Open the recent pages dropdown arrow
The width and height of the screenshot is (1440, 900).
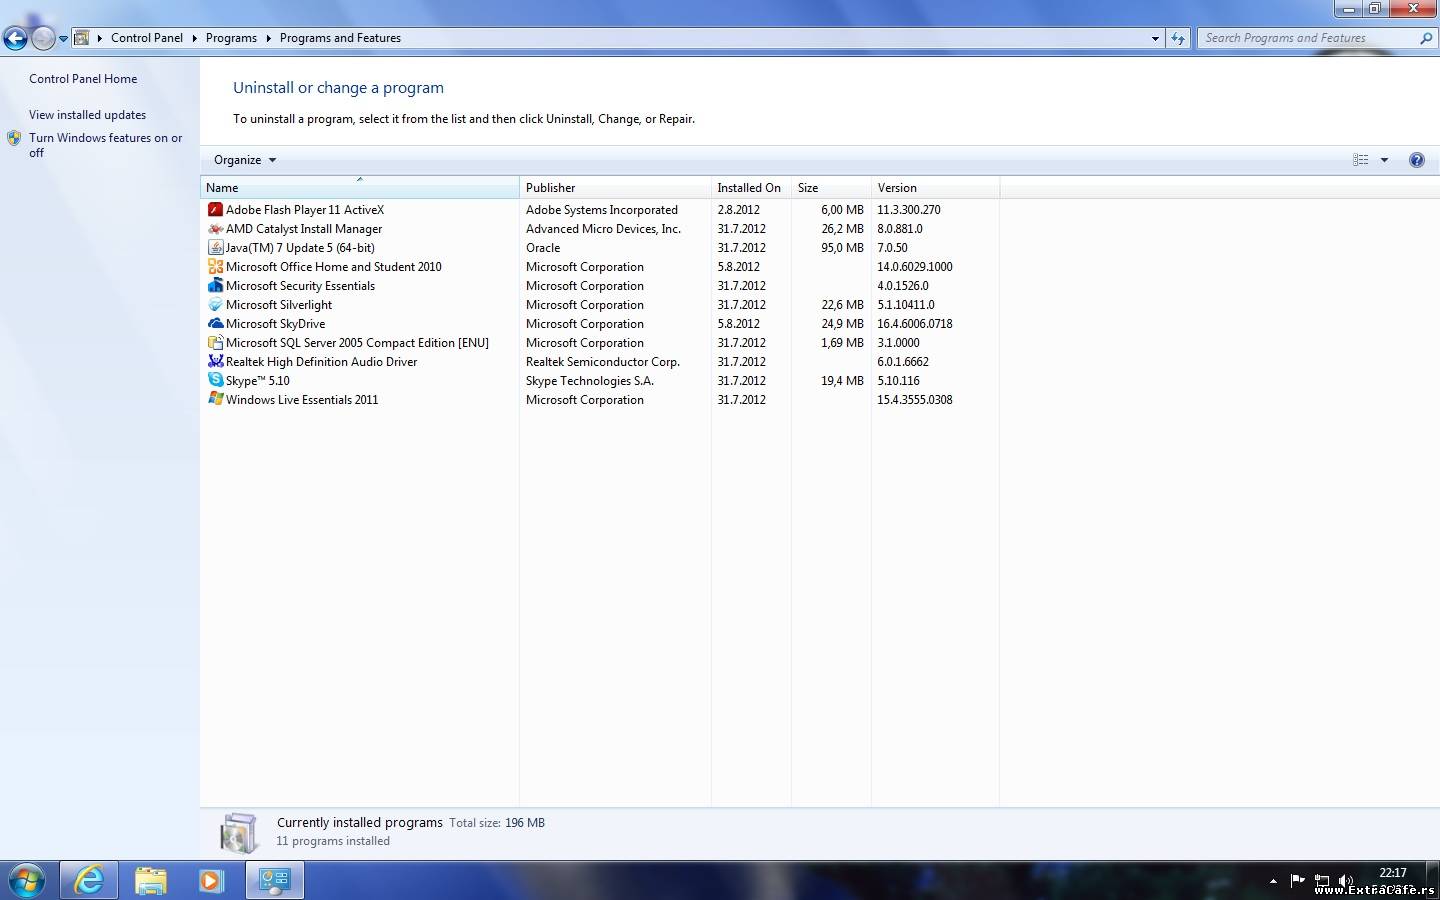point(63,39)
